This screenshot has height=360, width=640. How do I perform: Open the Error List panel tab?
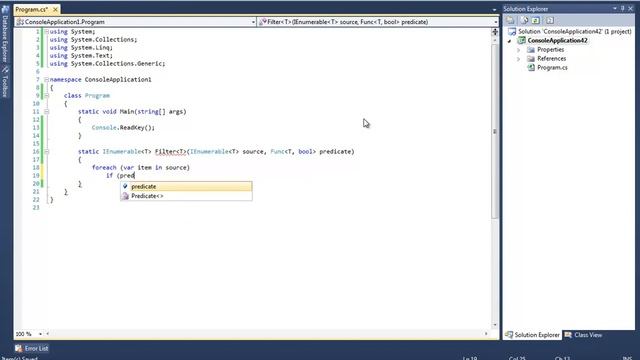(x=32, y=348)
